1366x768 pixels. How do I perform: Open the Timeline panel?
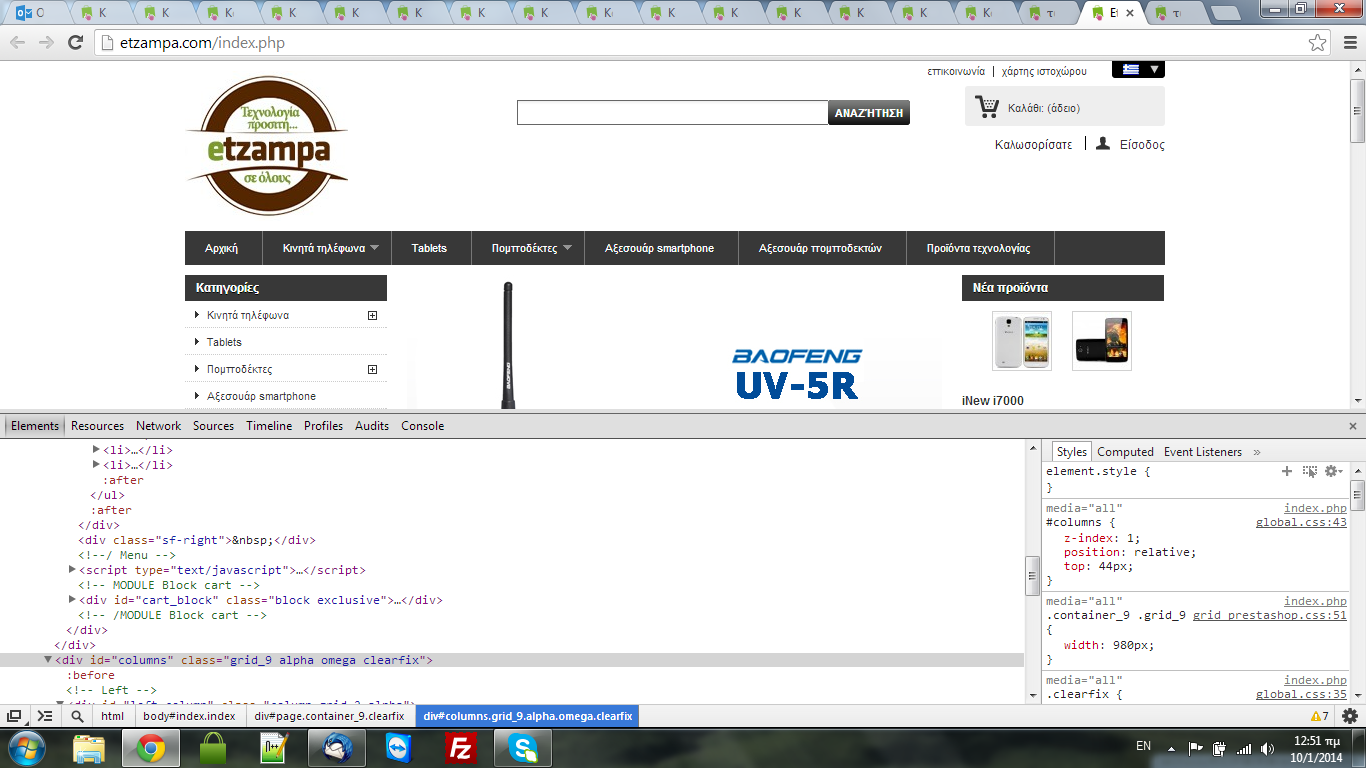click(x=269, y=426)
